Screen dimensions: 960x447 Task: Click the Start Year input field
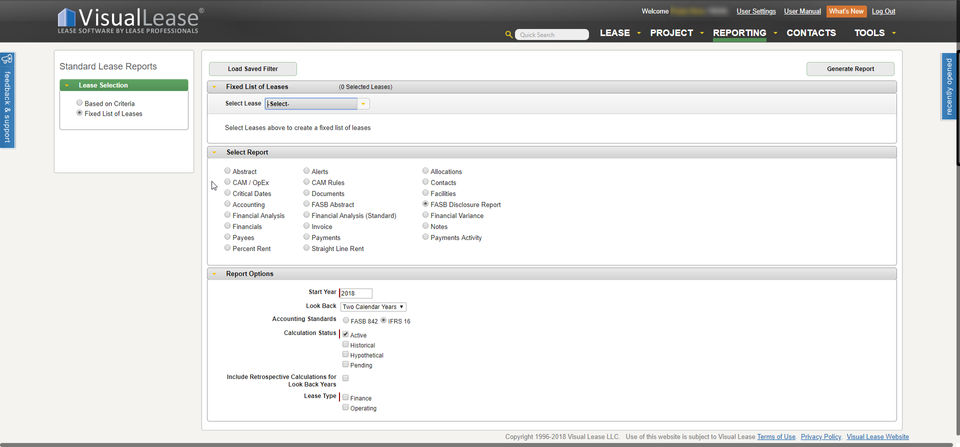coord(356,293)
